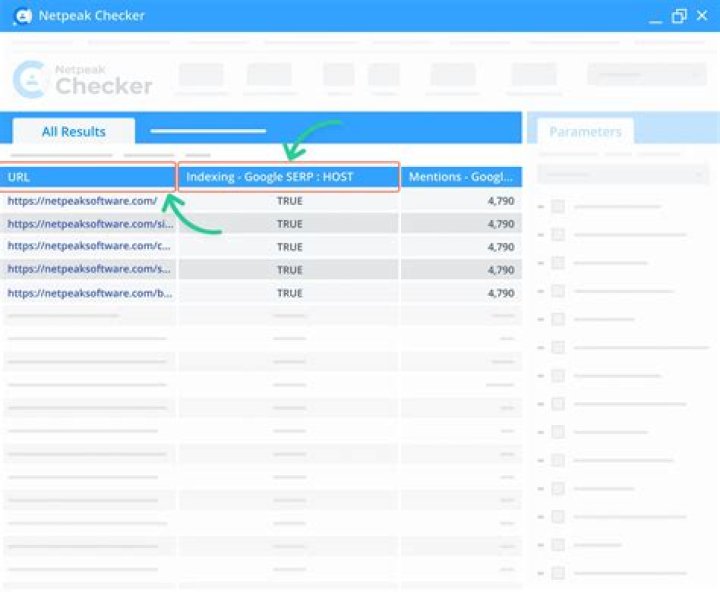Open the https://netpeaksoftware.com/b... URL

90,293
